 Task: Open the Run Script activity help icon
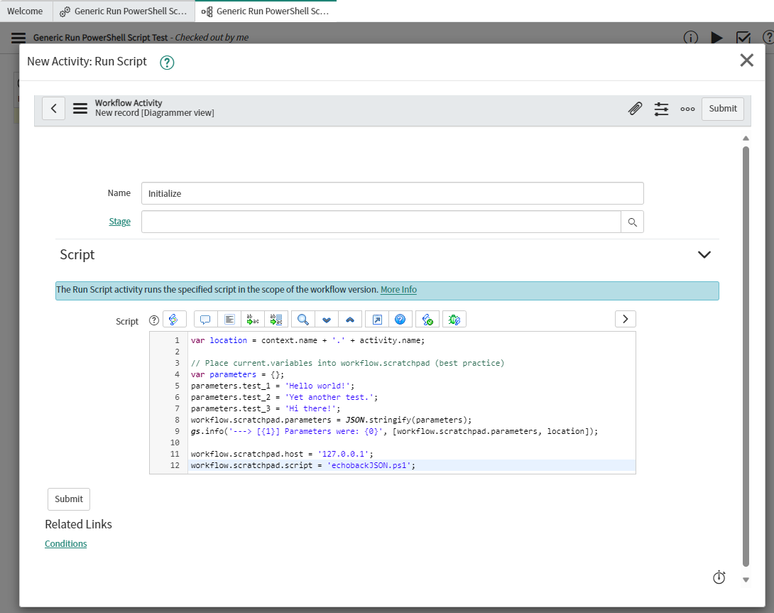(x=167, y=62)
